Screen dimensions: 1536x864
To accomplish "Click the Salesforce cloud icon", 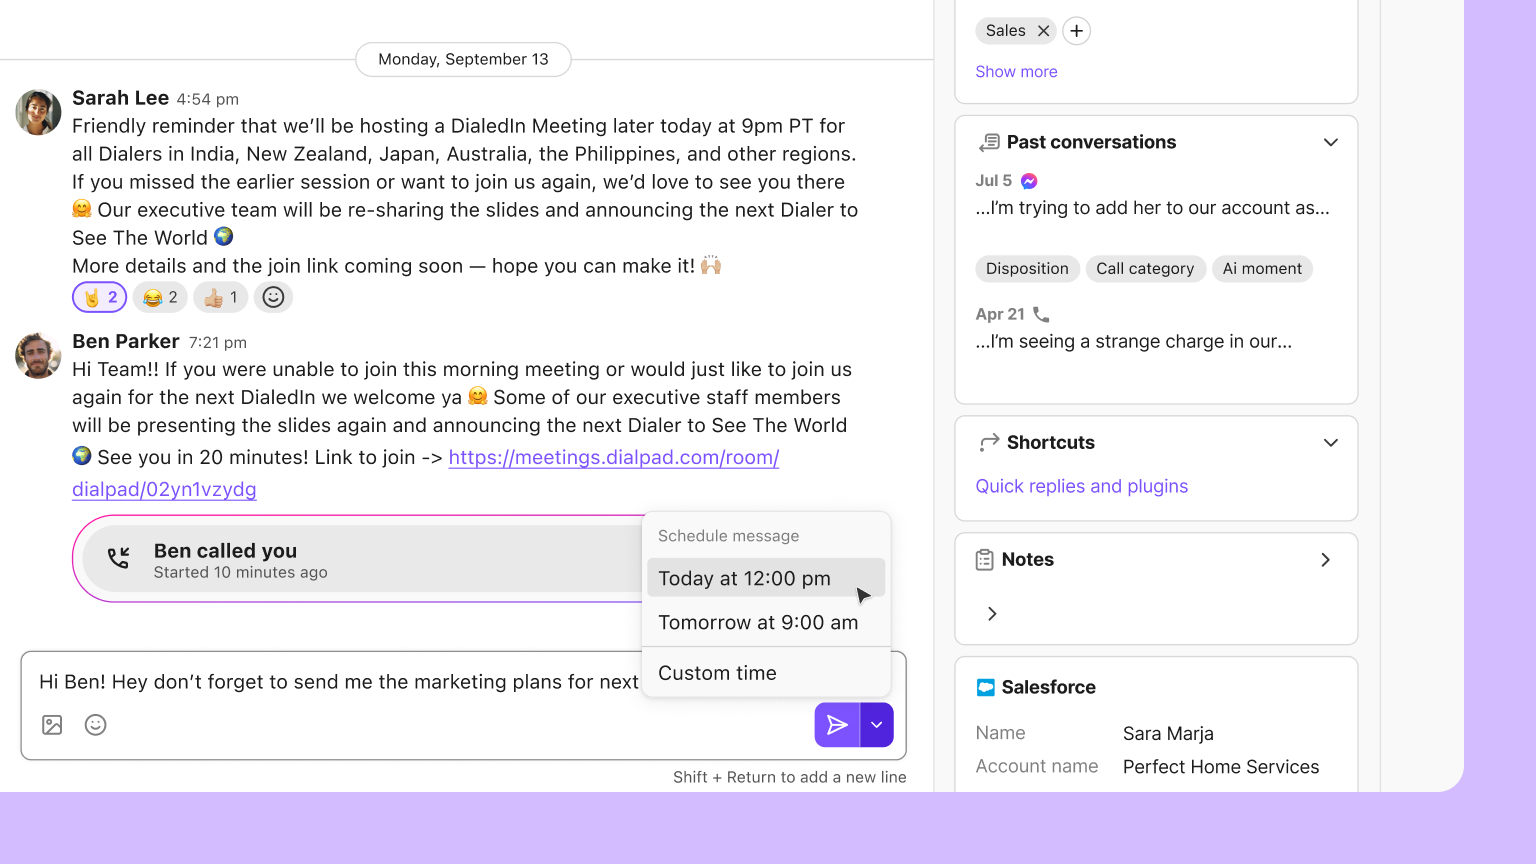I will click(x=986, y=687).
